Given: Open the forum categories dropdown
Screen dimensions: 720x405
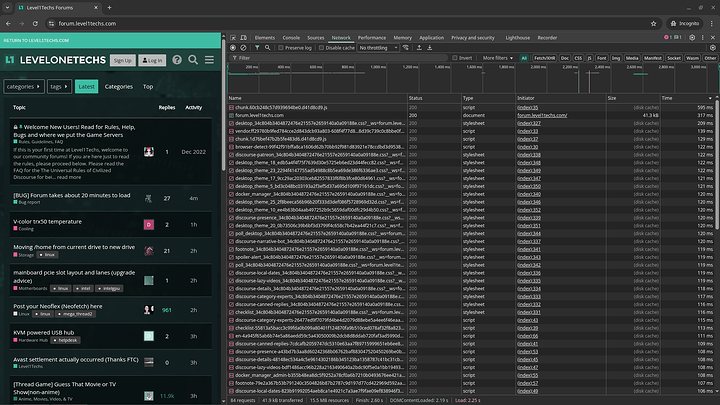Looking at the screenshot, I should [x=22, y=87].
